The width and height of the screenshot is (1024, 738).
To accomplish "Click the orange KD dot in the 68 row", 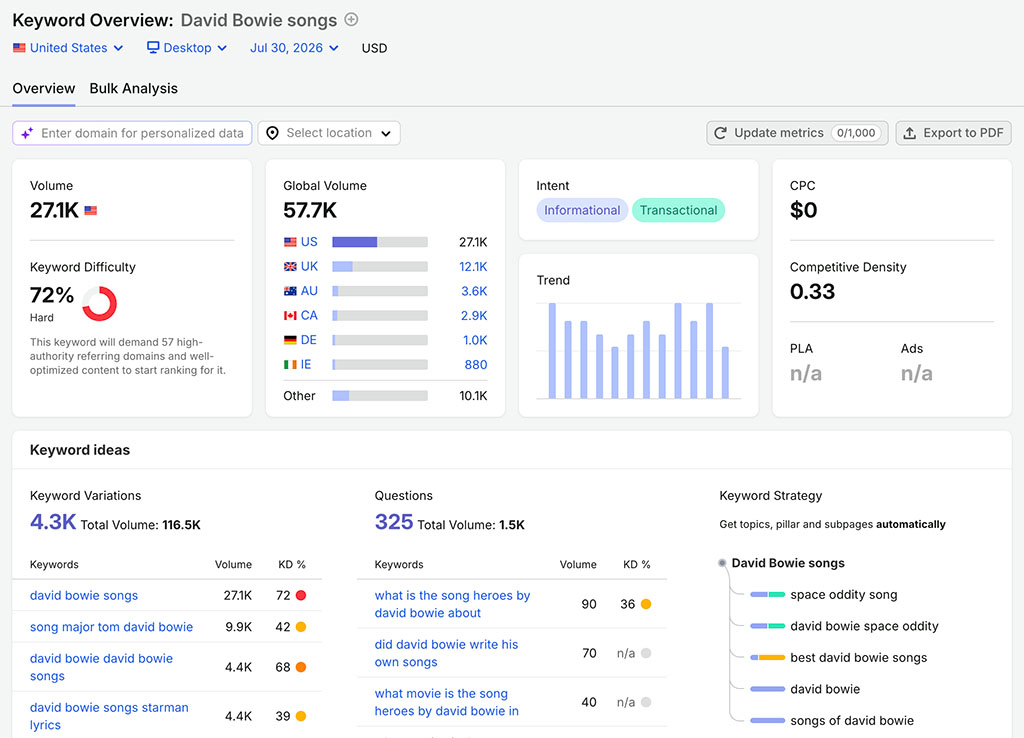I will (301, 667).
